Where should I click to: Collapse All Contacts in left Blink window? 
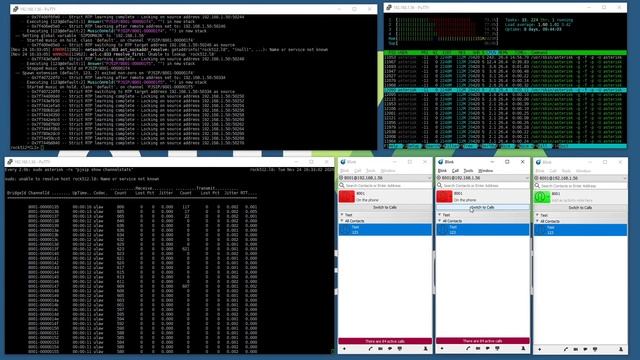click(342, 221)
